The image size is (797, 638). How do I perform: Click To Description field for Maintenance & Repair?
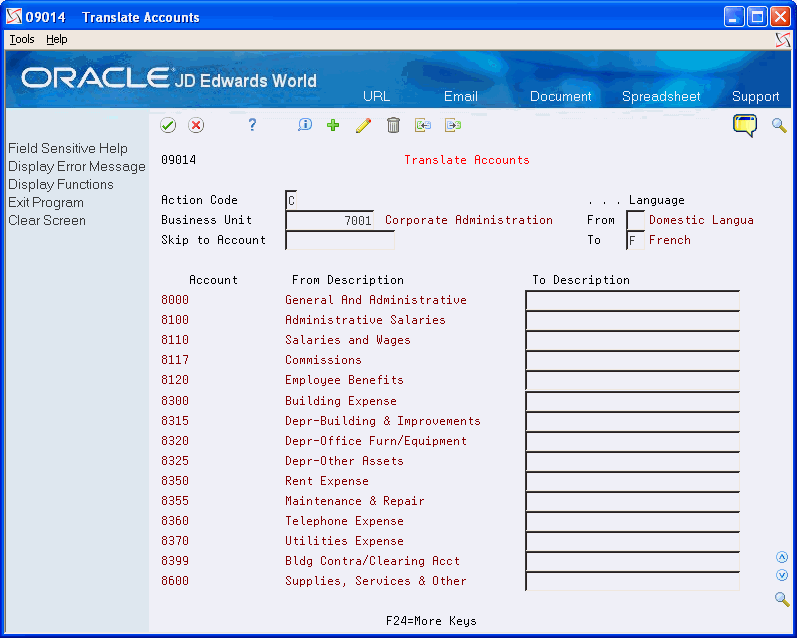pyautogui.click(x=632, y=501)
